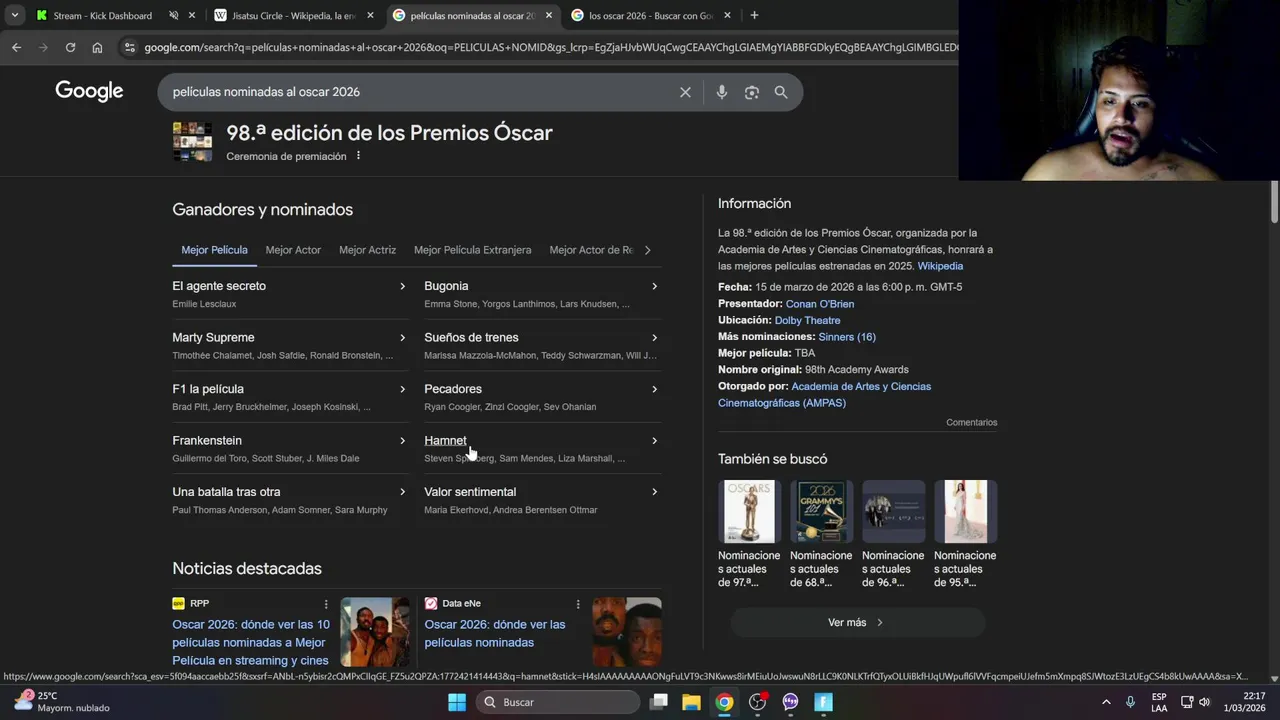Open Sinners (16) nominations link
The width and height of the screenshot is (1280, 720).
pos(847,337)
